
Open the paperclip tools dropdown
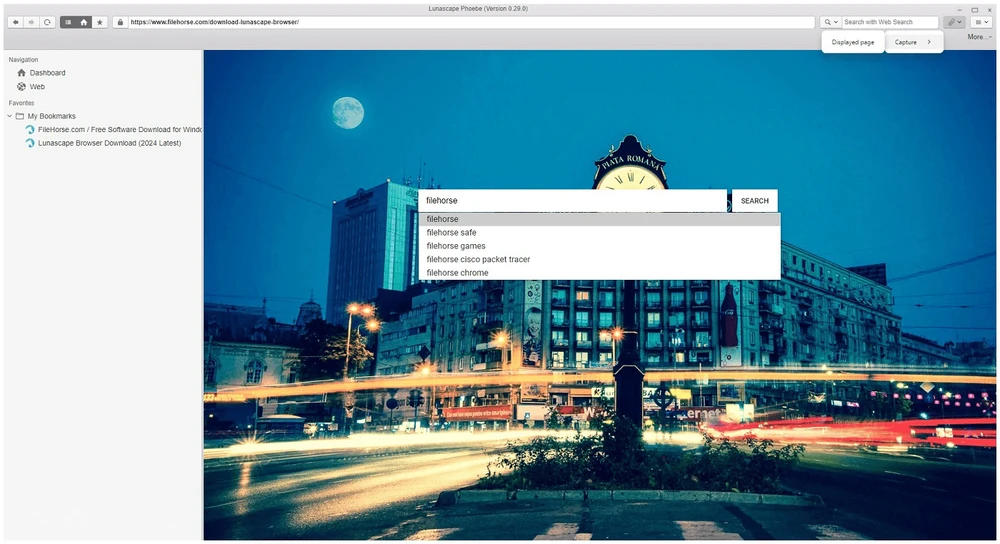point(955,22)
